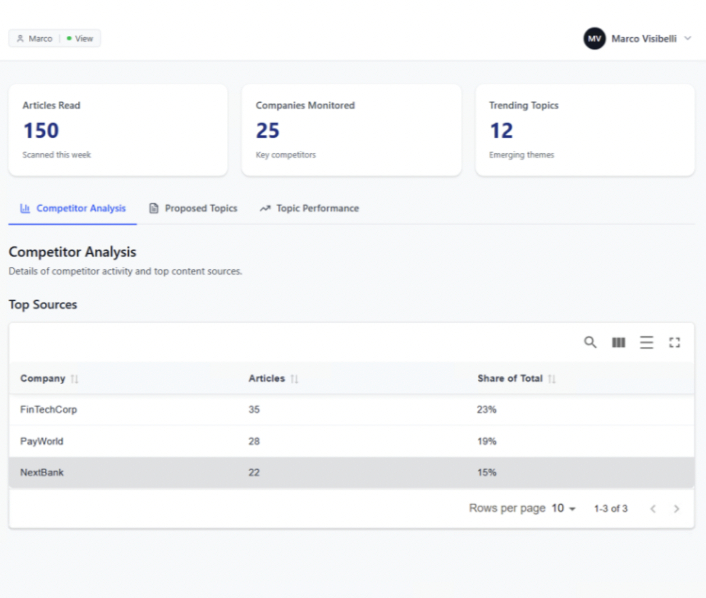The image size is (706, 598).
Task: Click the MV user avatar
Action: pos(595,38)
